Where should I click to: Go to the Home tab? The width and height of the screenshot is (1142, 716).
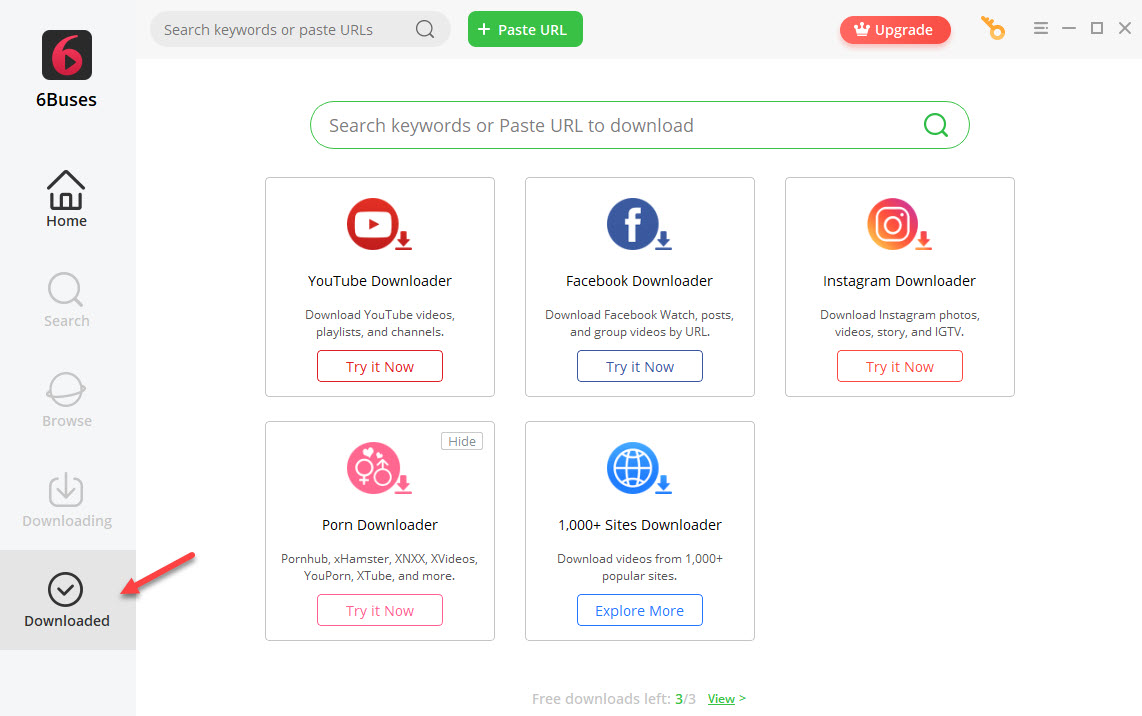[x=66, y=199]
